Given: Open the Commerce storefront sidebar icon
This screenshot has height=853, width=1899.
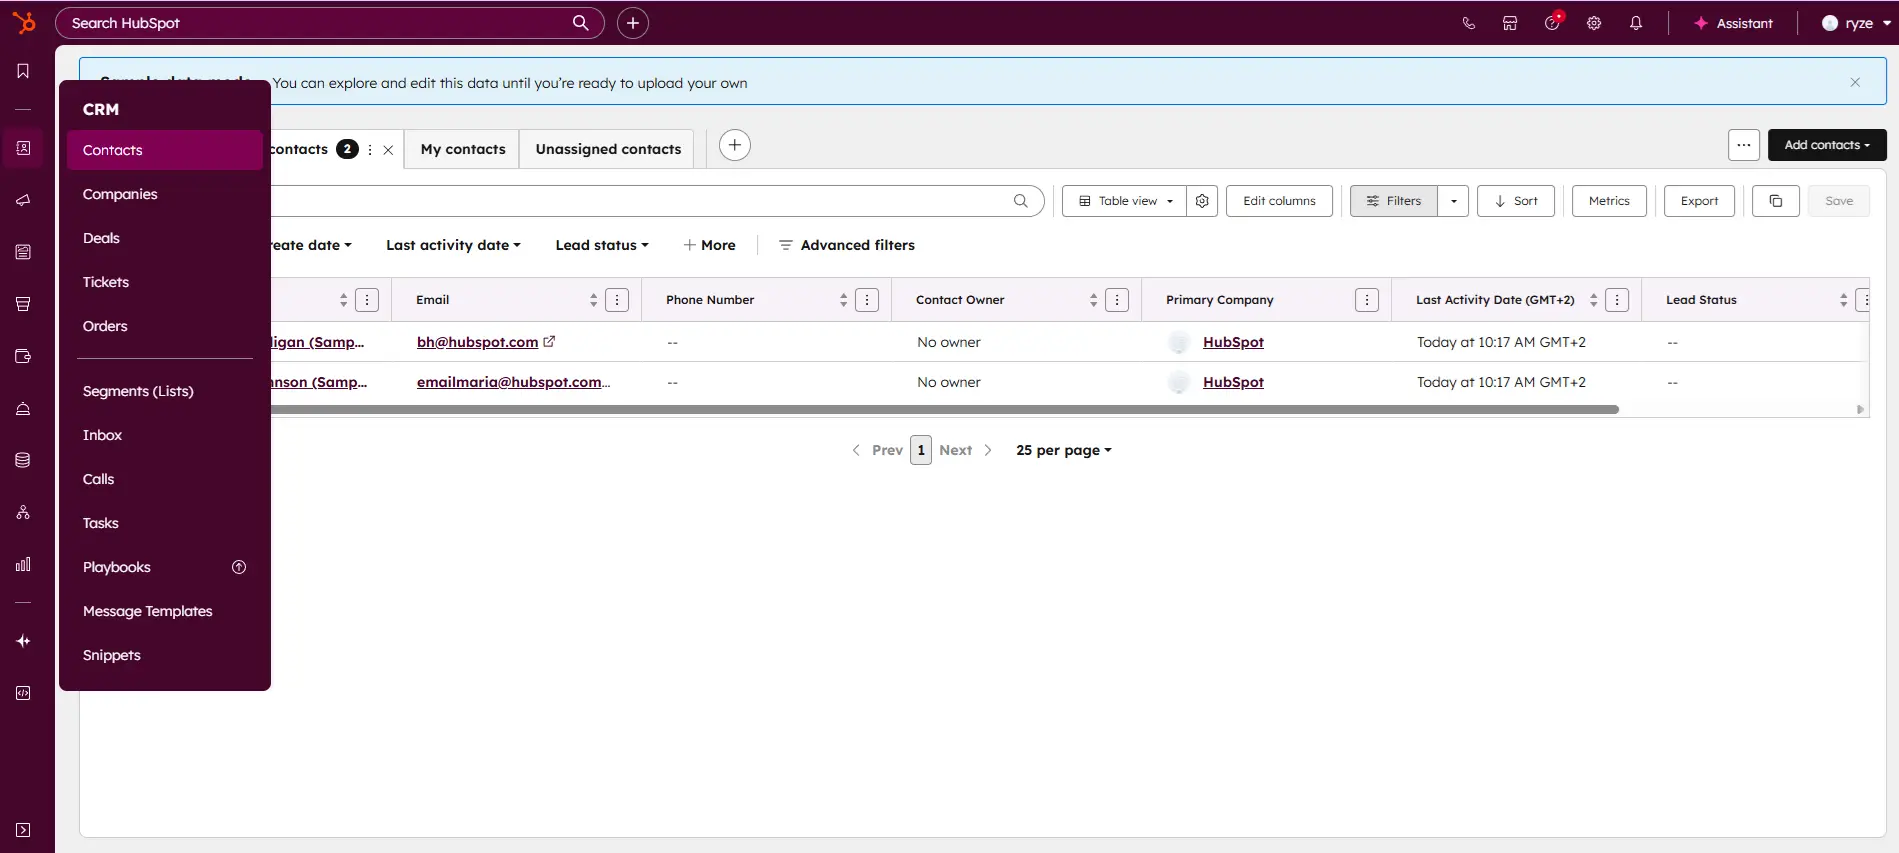Looking at the screenshot, I should pos(23,304).
